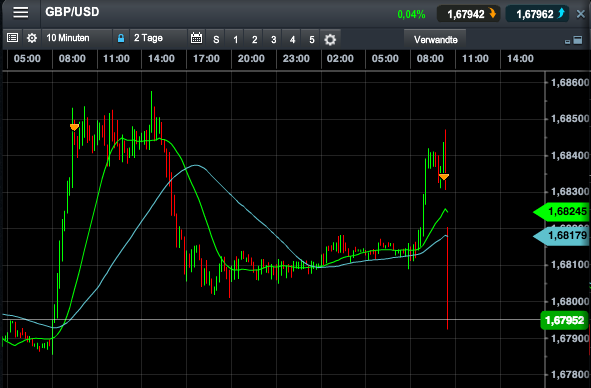
Task: Click the sell price 1,67942
Action: (469, 14)
